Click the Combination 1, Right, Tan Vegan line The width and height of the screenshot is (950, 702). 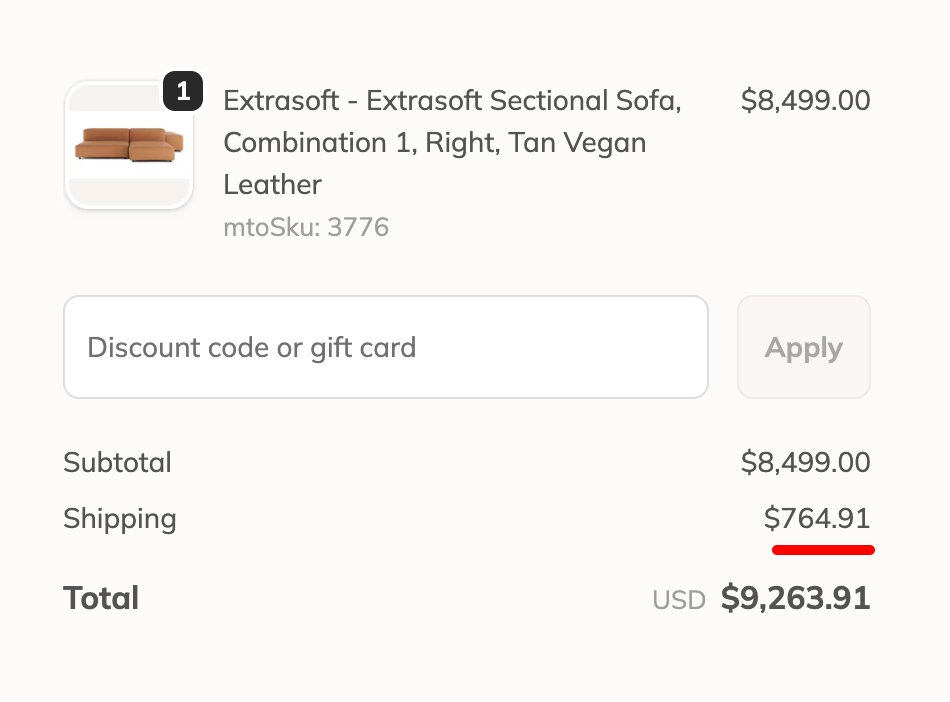click(434, 143)
